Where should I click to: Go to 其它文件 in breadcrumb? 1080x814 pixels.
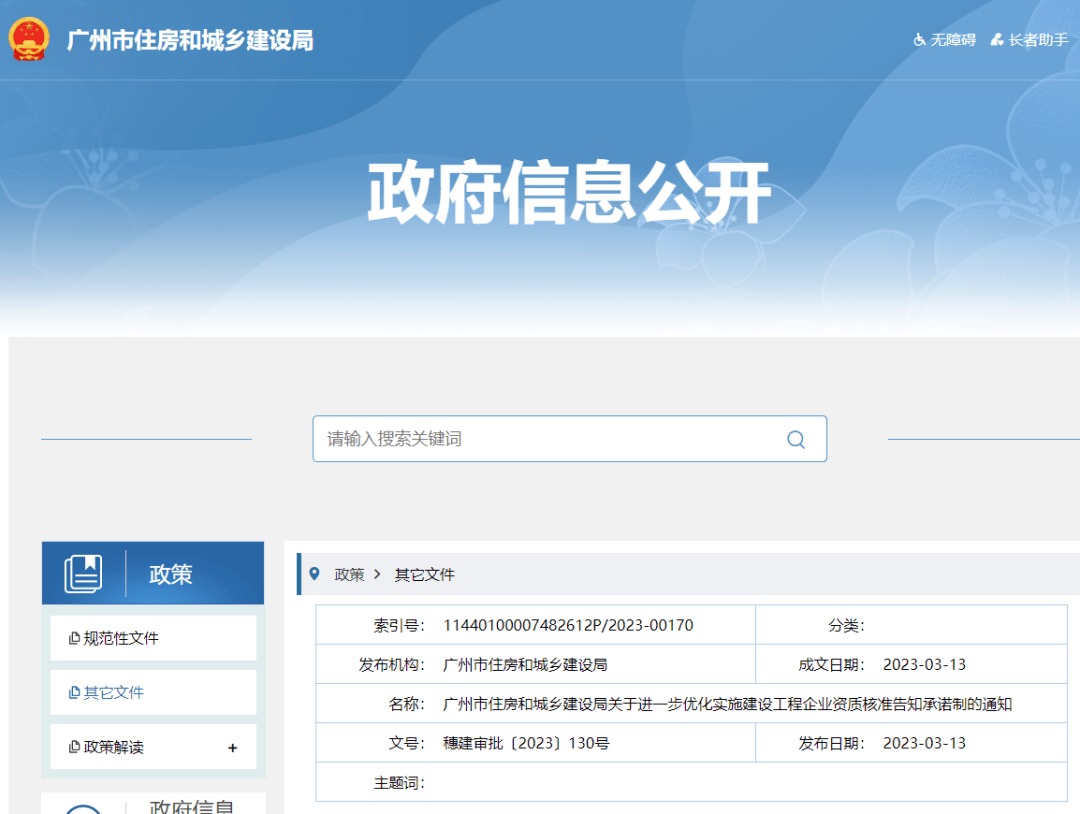424,574
